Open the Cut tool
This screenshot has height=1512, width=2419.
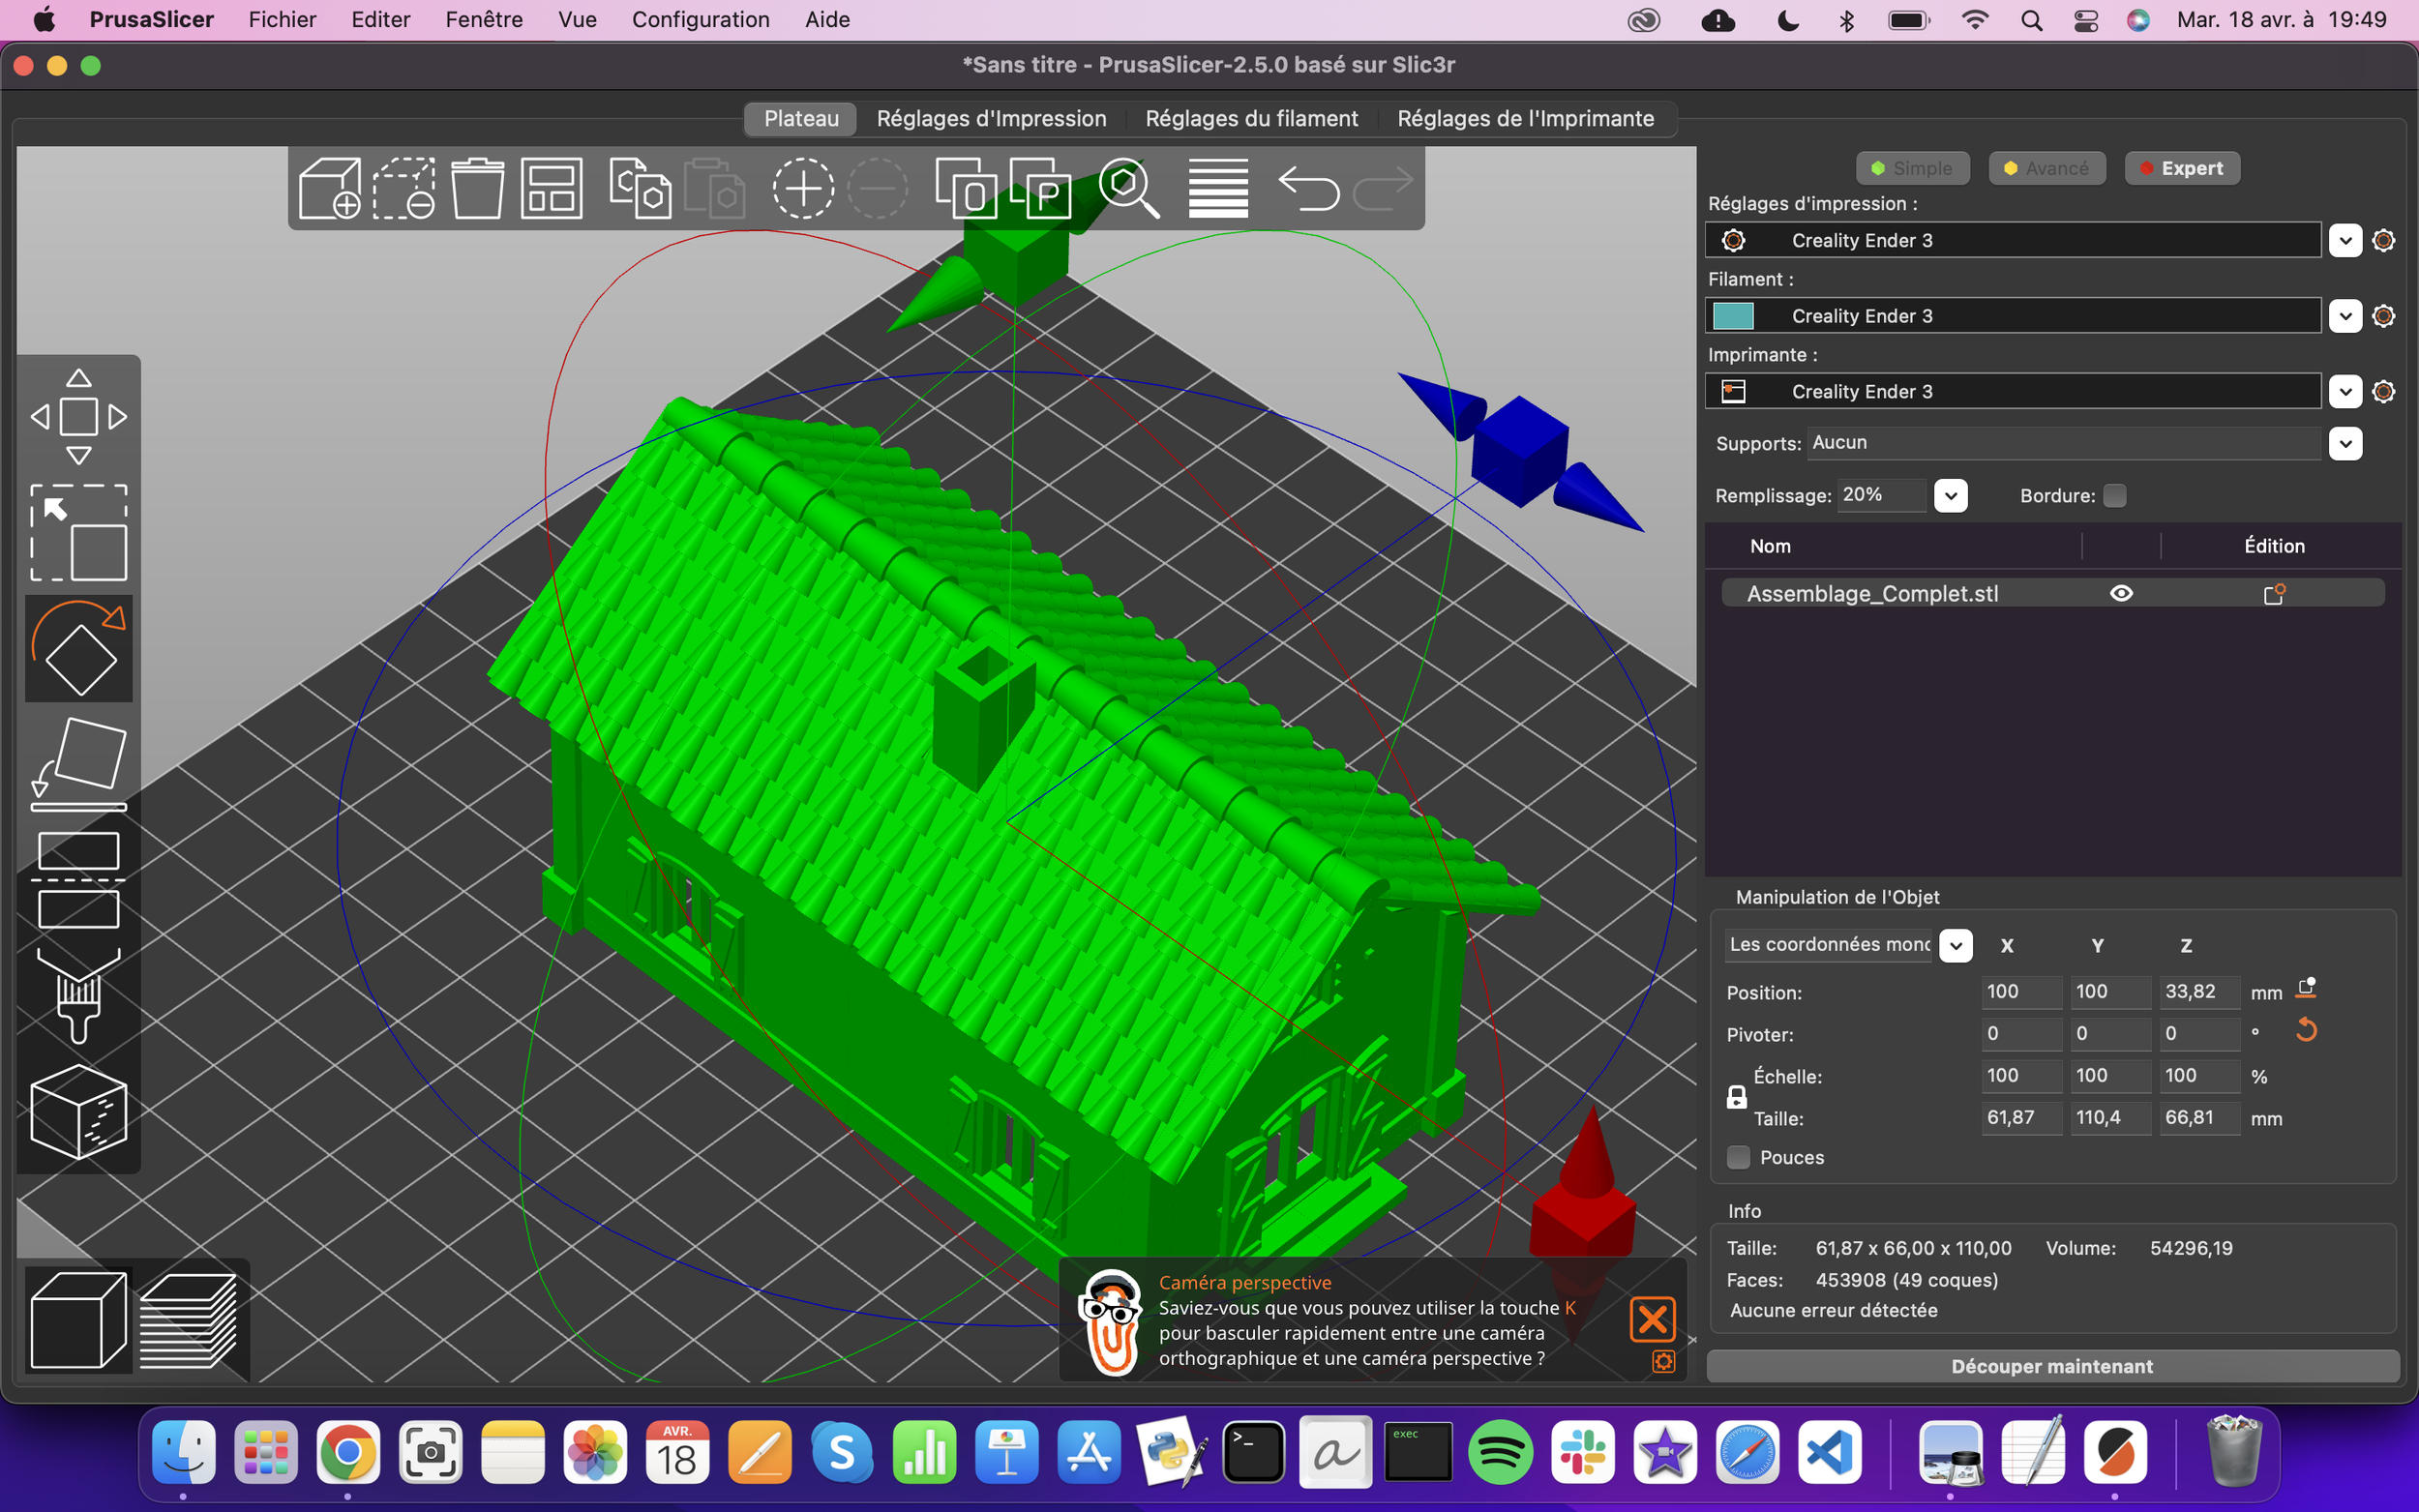click(x=78, y=878)
